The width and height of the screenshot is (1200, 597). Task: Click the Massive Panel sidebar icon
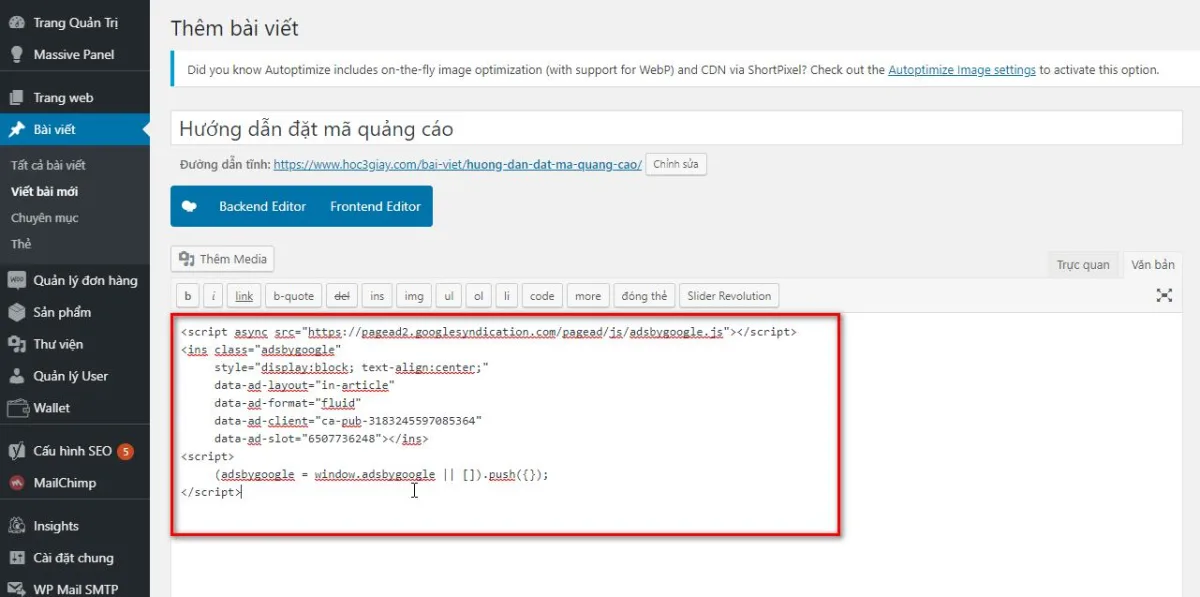click(17, 54)
